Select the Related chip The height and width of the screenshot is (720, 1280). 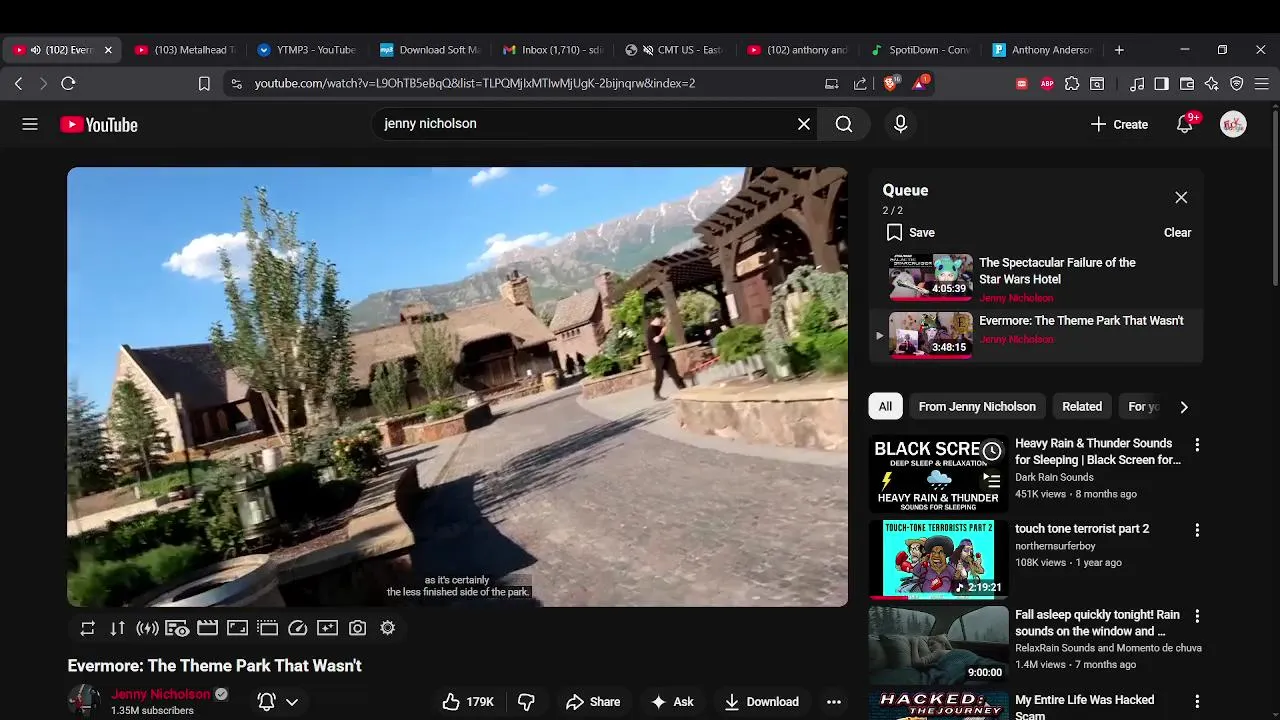click(x=1082, y=406)
